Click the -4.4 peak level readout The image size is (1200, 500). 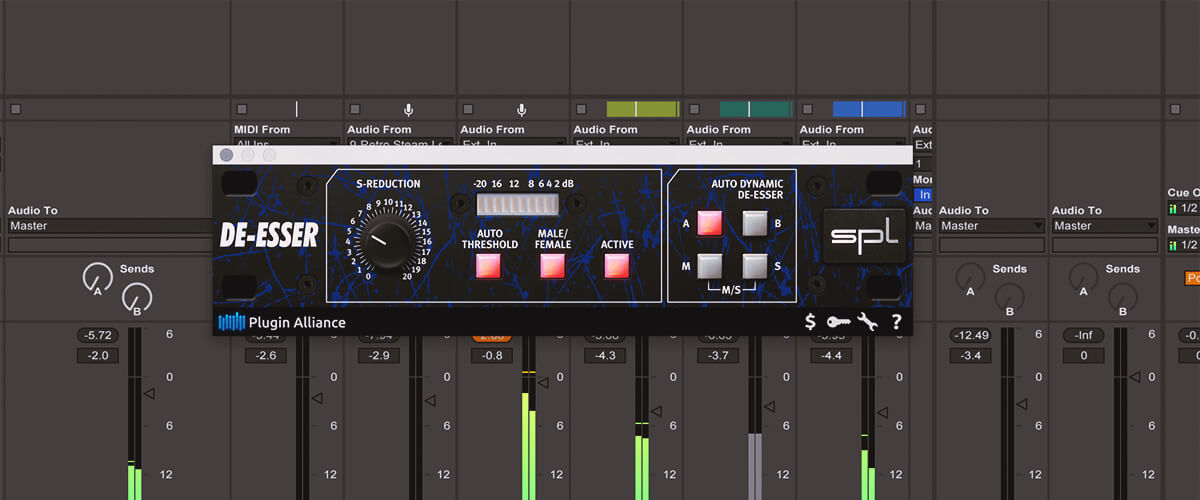(x=831, y=355)
